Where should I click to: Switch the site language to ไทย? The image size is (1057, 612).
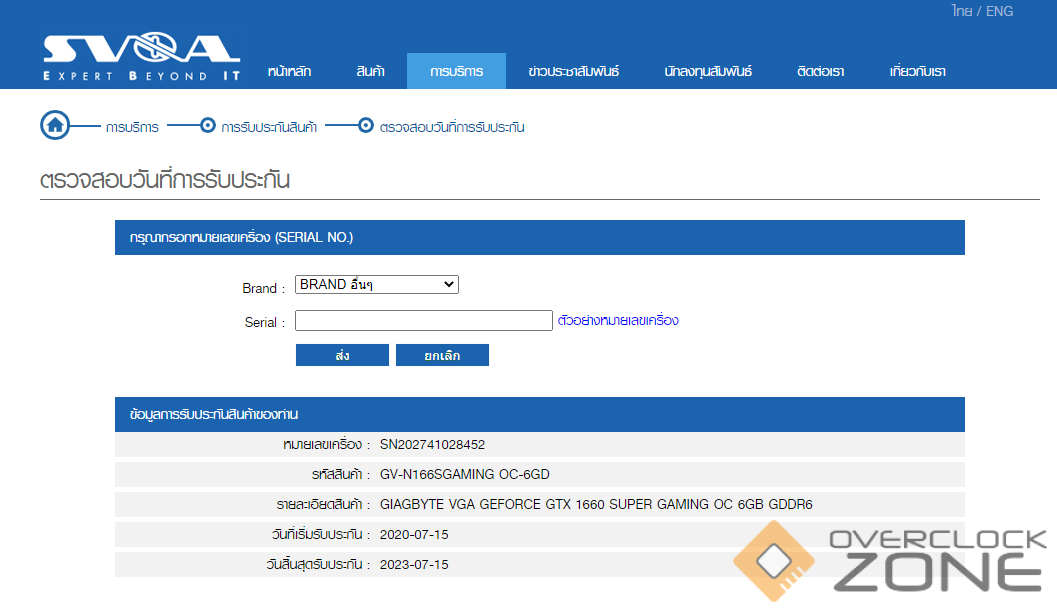[x=962, y=11]
